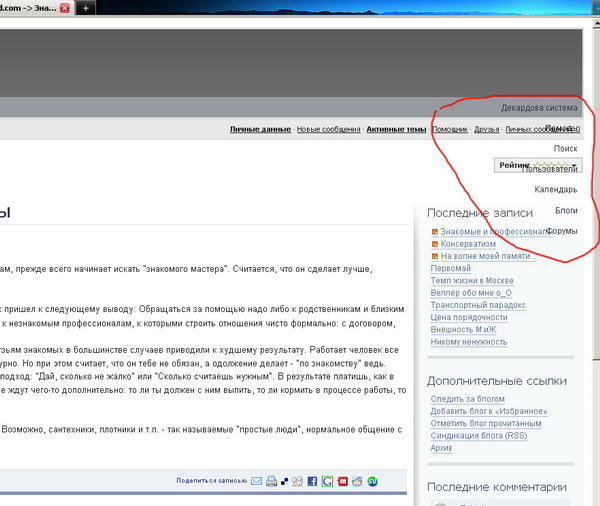Go to Новые сообщения
This screenshot has height=506, width=600.
click(328, 129)
